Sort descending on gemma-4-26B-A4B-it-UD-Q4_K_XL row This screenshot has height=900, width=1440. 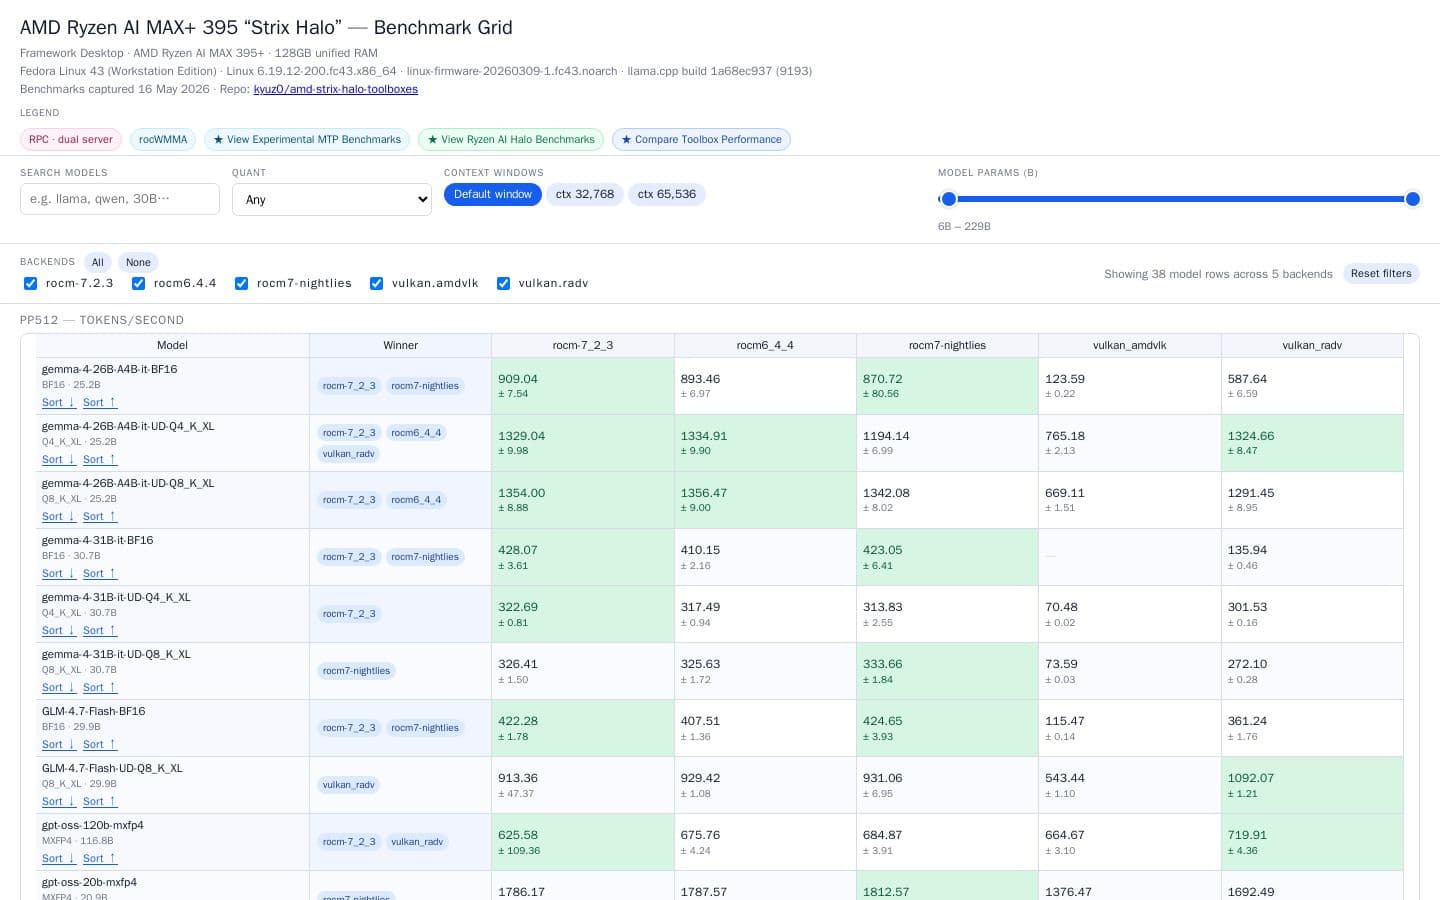(59, 459)
